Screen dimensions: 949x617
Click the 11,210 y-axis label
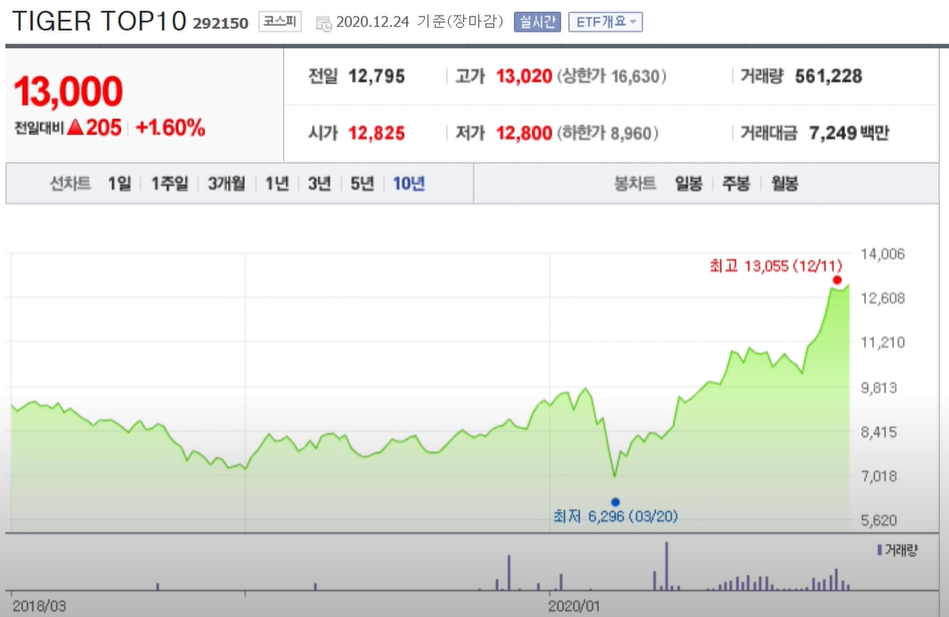(x=882, y=343)
